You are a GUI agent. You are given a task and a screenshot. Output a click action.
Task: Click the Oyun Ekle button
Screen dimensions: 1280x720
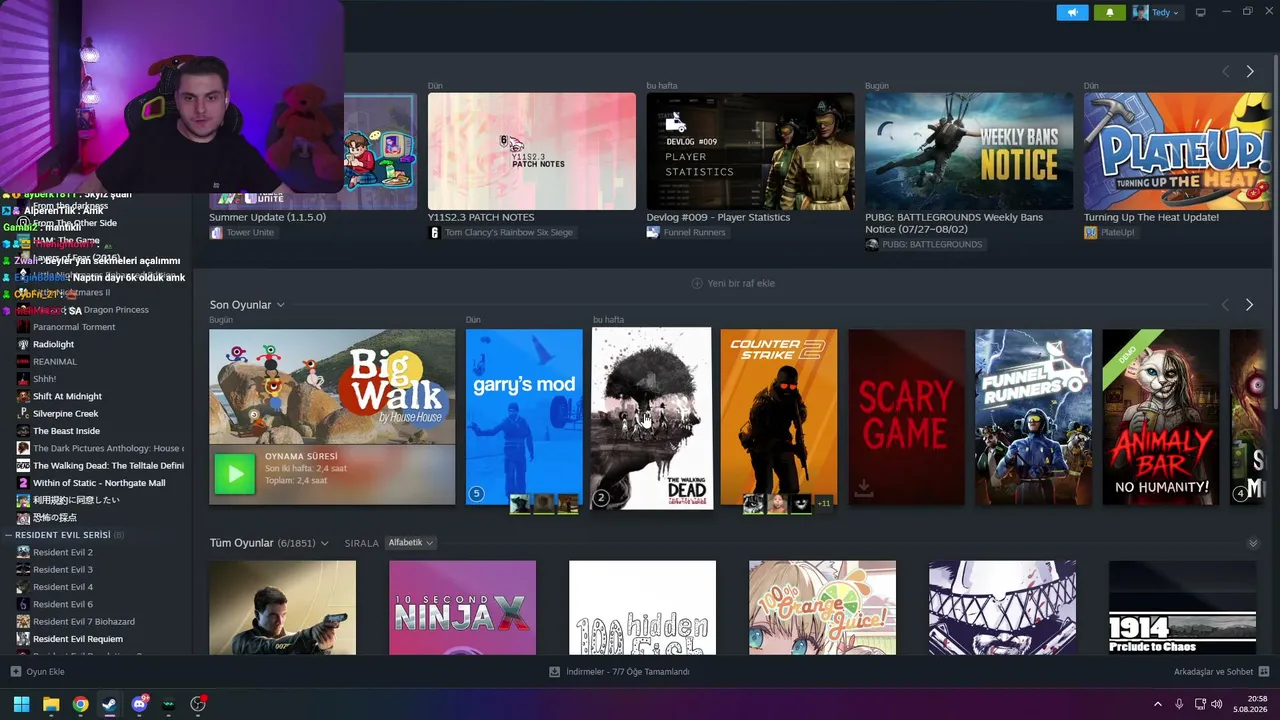click(37, 672)
